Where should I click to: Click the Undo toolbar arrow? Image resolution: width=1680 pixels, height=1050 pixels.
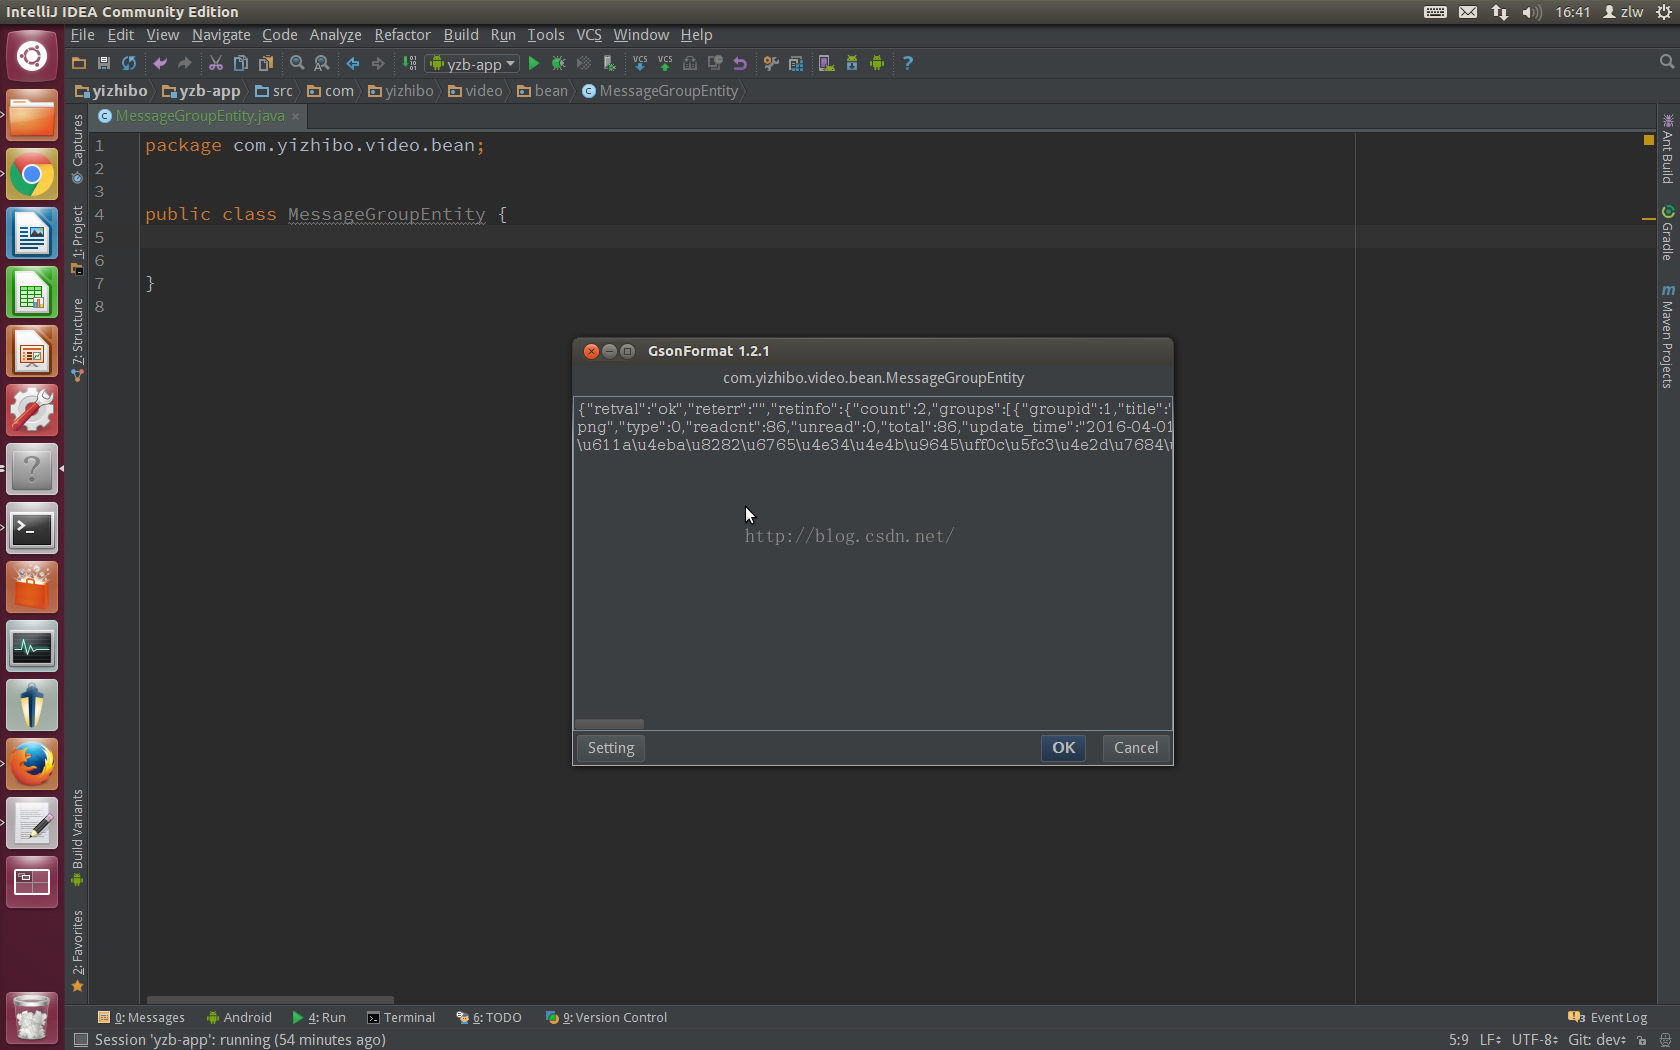pyautogui.click(x=160, y=63)
